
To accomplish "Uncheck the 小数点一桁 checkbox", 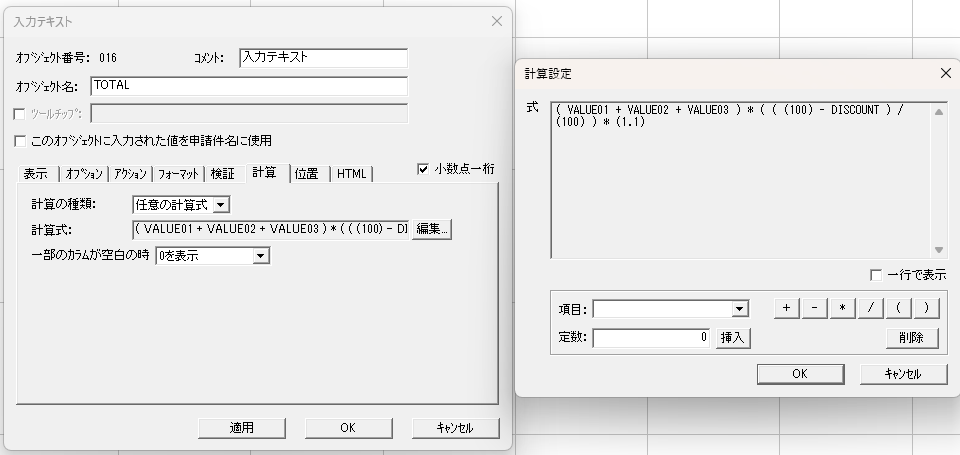I will click(422, 169).
